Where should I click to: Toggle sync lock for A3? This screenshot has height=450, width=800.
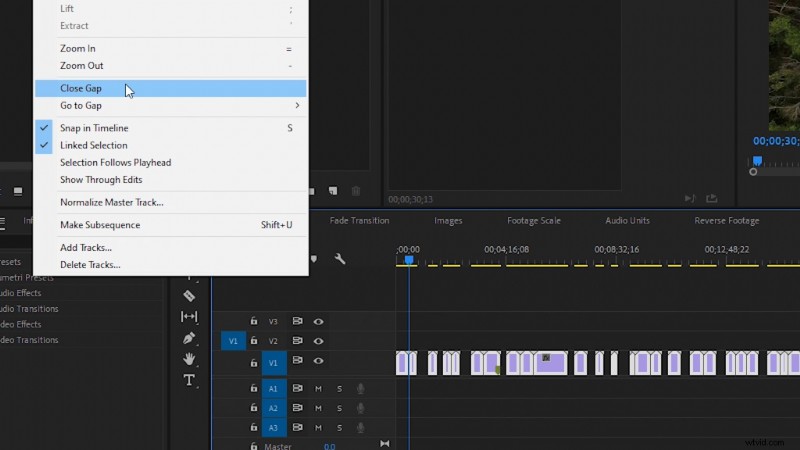click(x=297, y=427)
